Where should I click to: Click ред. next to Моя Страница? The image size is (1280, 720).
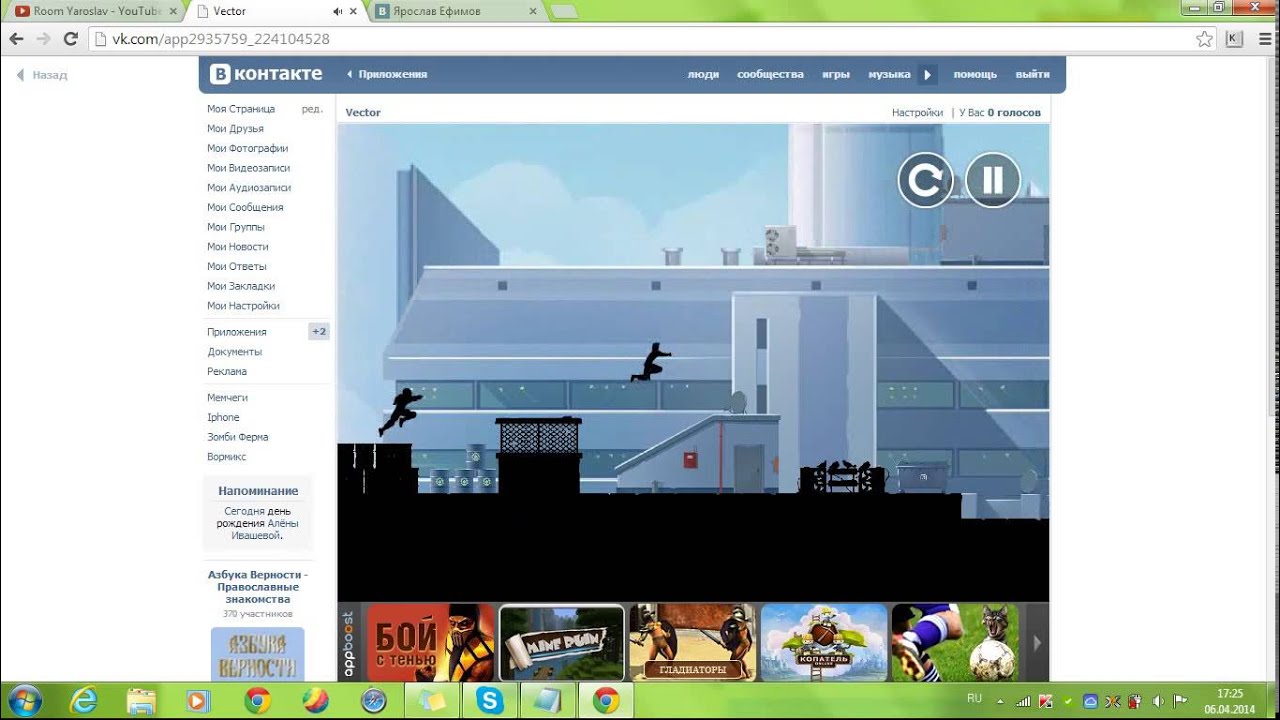pyautogui.click(x=312, y=109)
